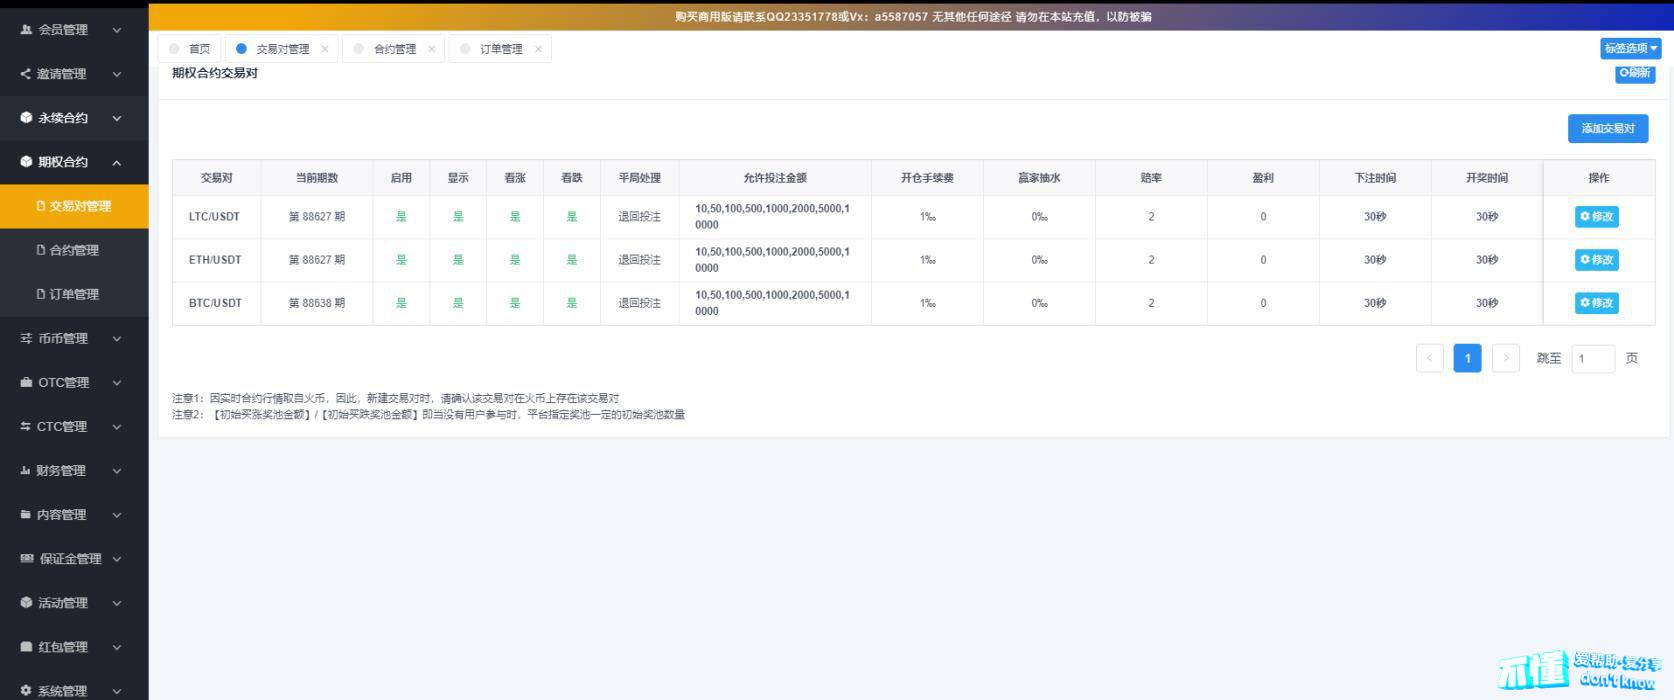Click the 财务管理 chart icon

pos(26,471)
